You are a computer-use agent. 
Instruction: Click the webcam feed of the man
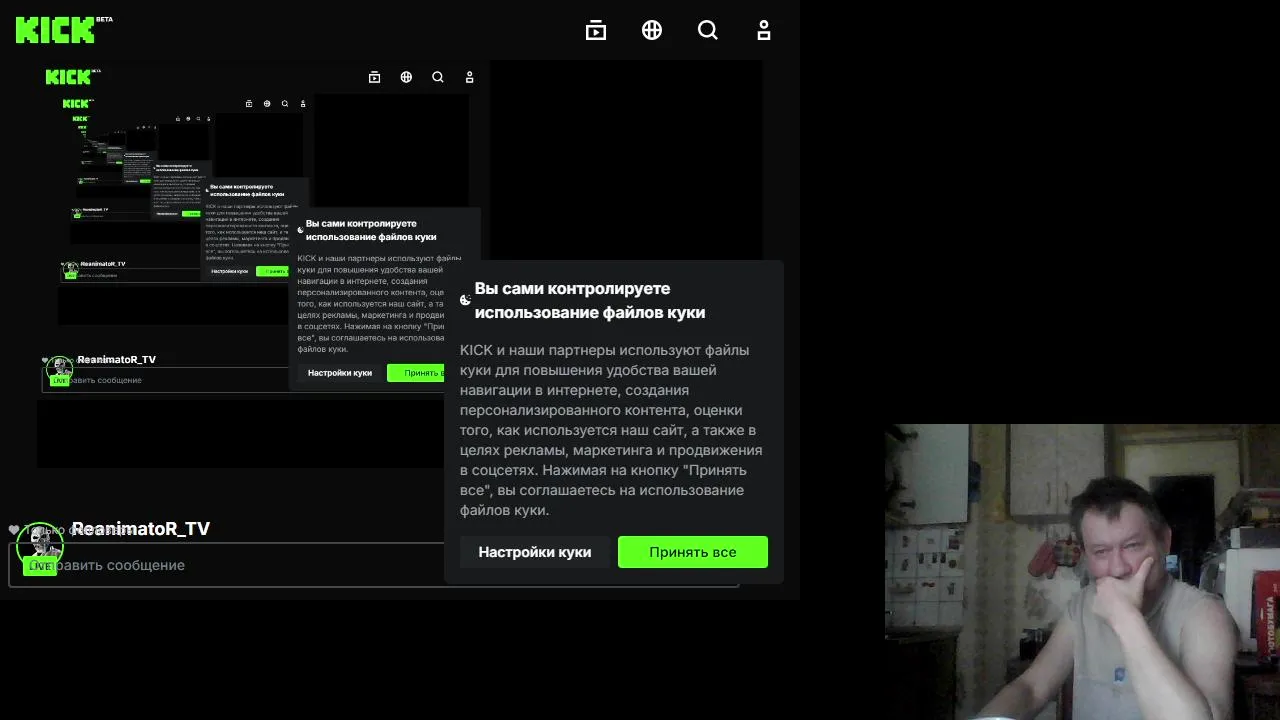coord(1082,572)
